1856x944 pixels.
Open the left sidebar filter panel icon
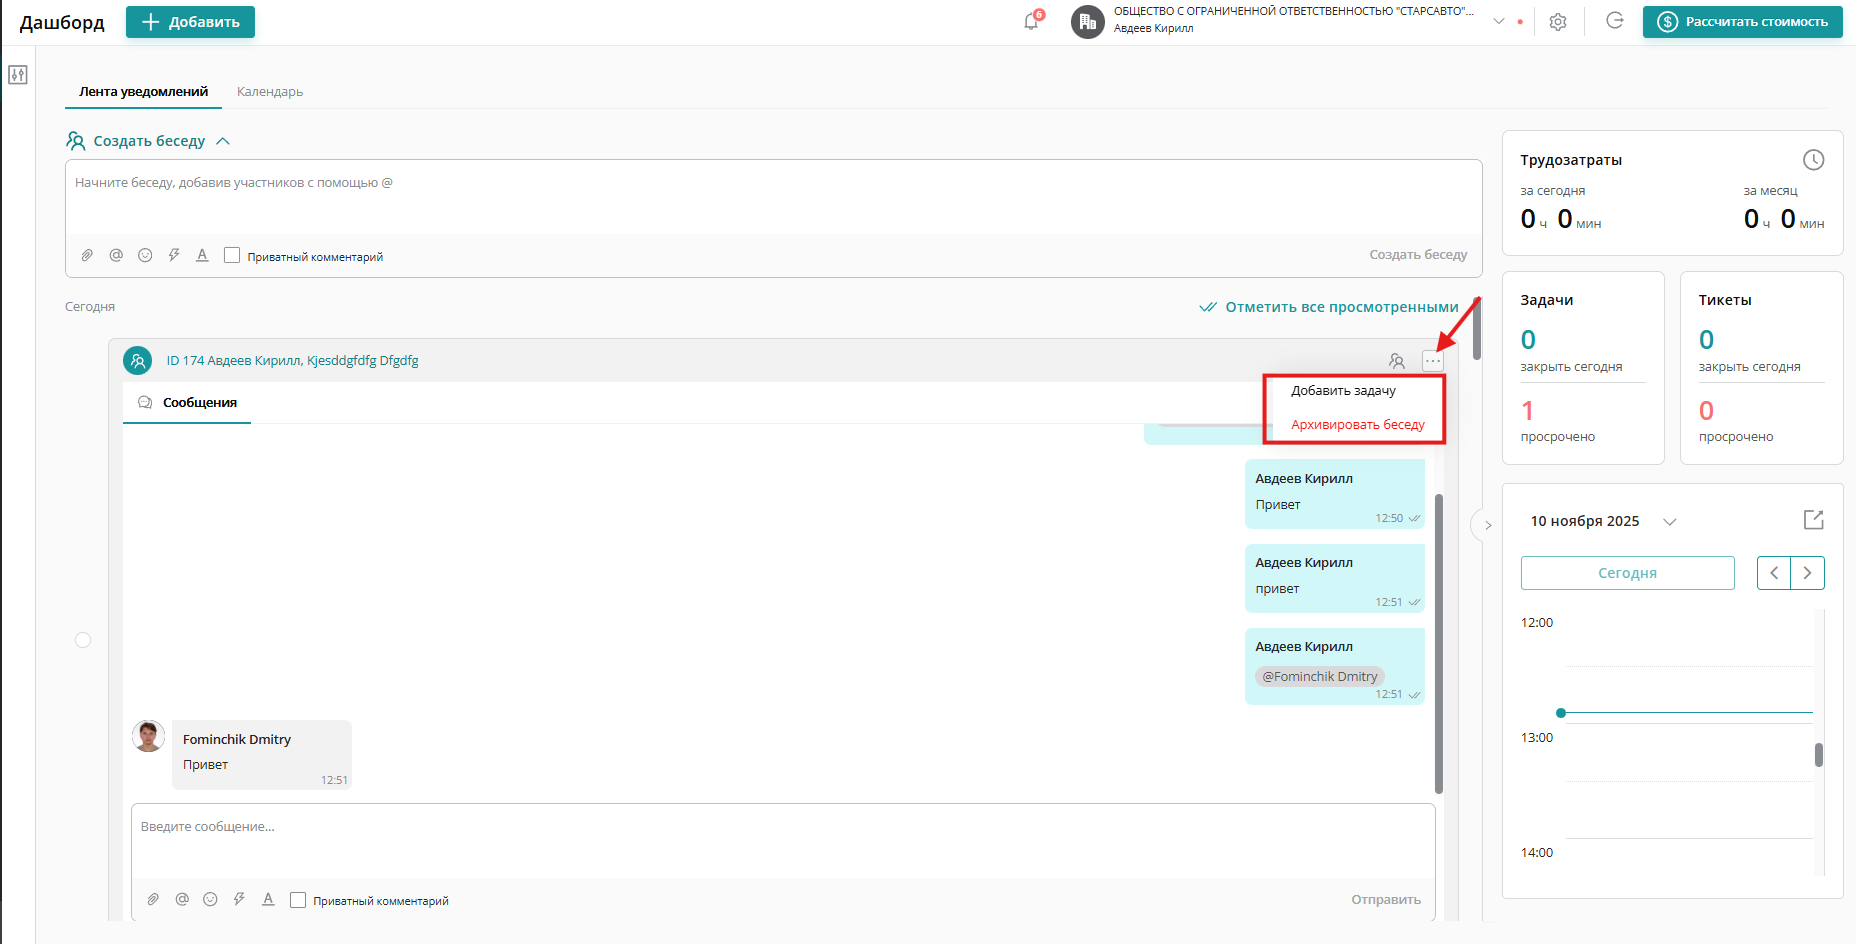[x=18, y=75]
